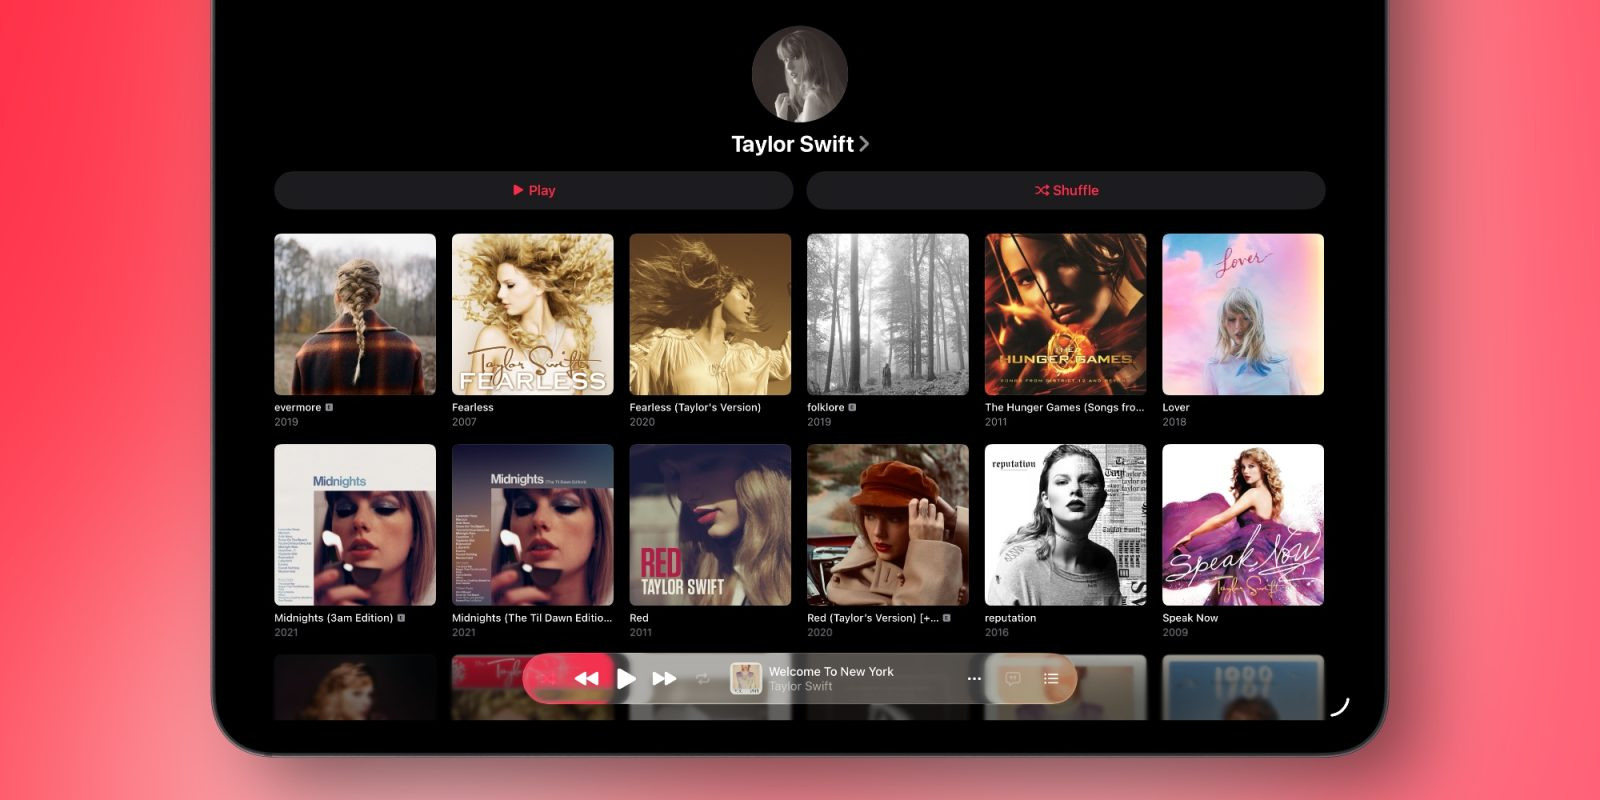This screenshot has width=1600, height=800.
Task: Skip back with the rewind button
Action: click(586, 679)
